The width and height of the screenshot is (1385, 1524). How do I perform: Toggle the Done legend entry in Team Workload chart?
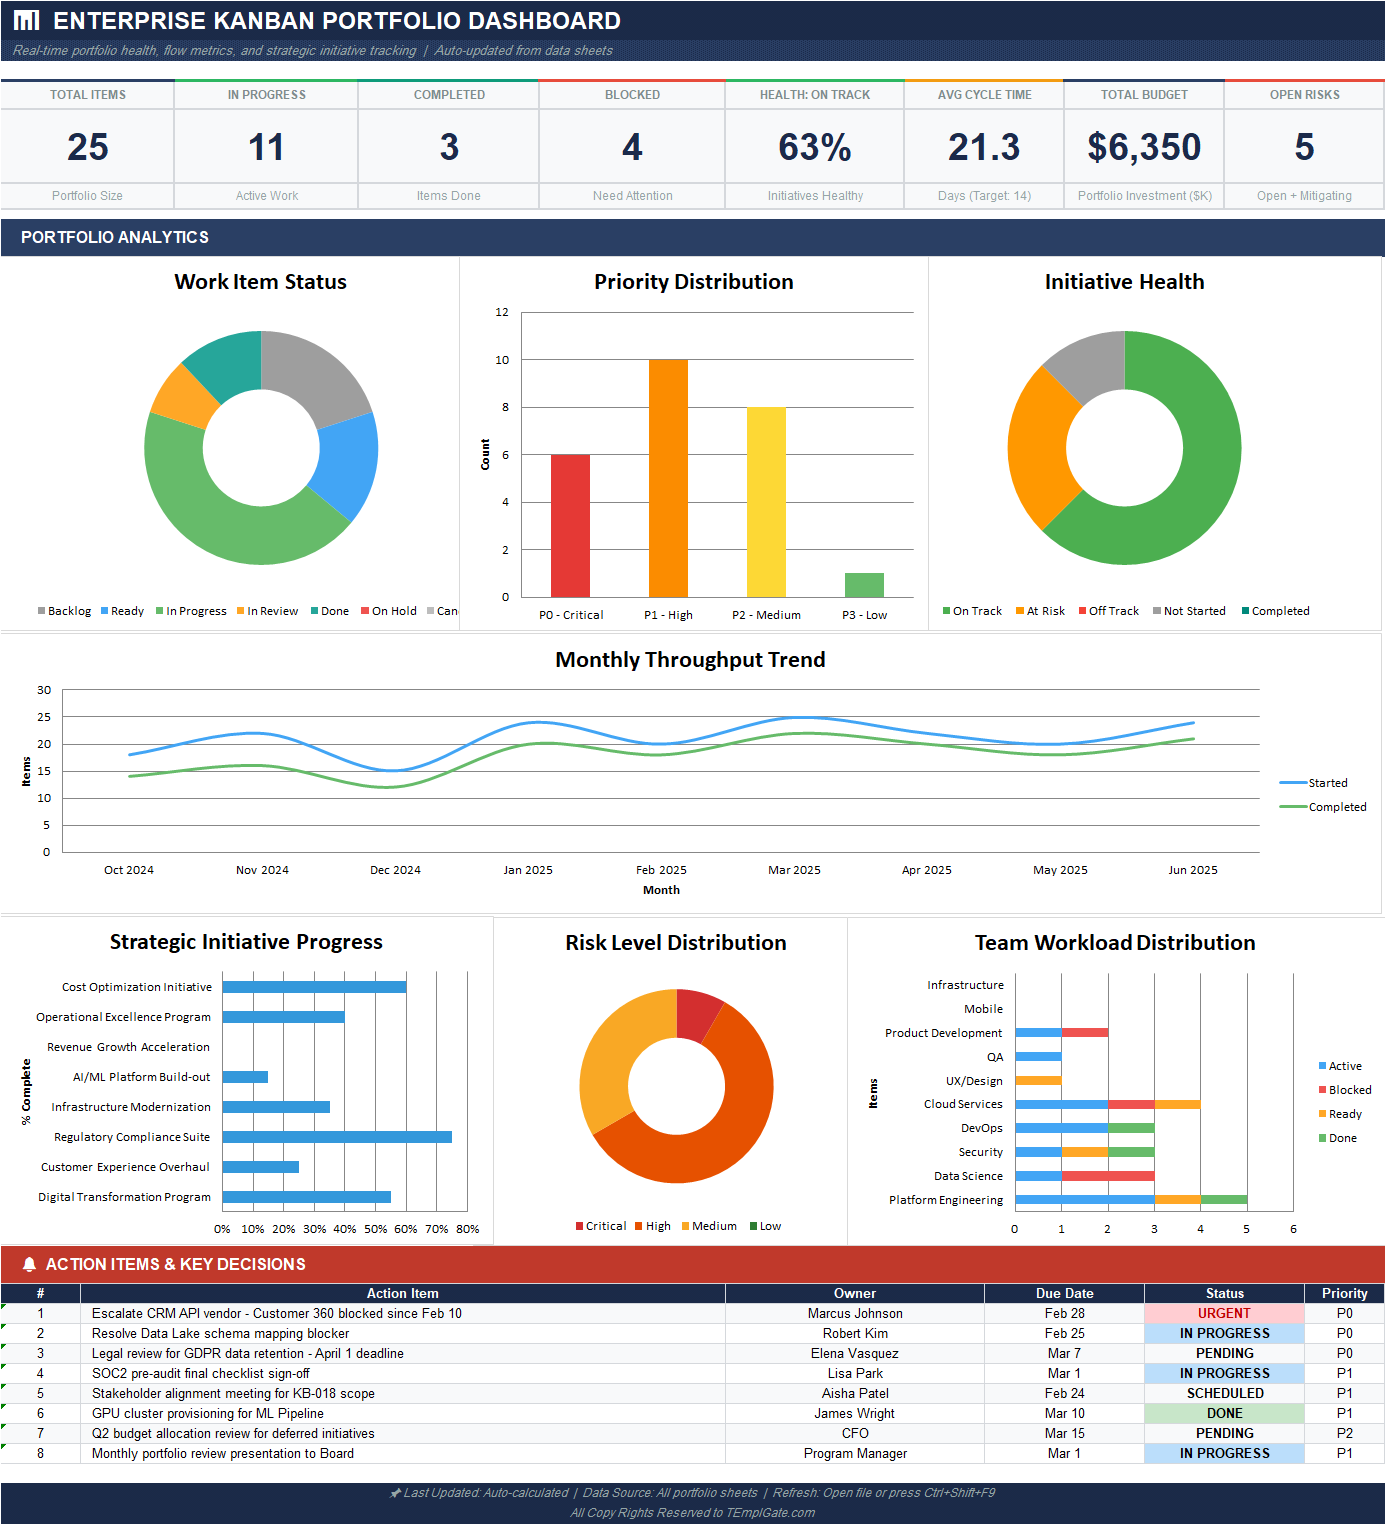click(x=1323, y=1138)
